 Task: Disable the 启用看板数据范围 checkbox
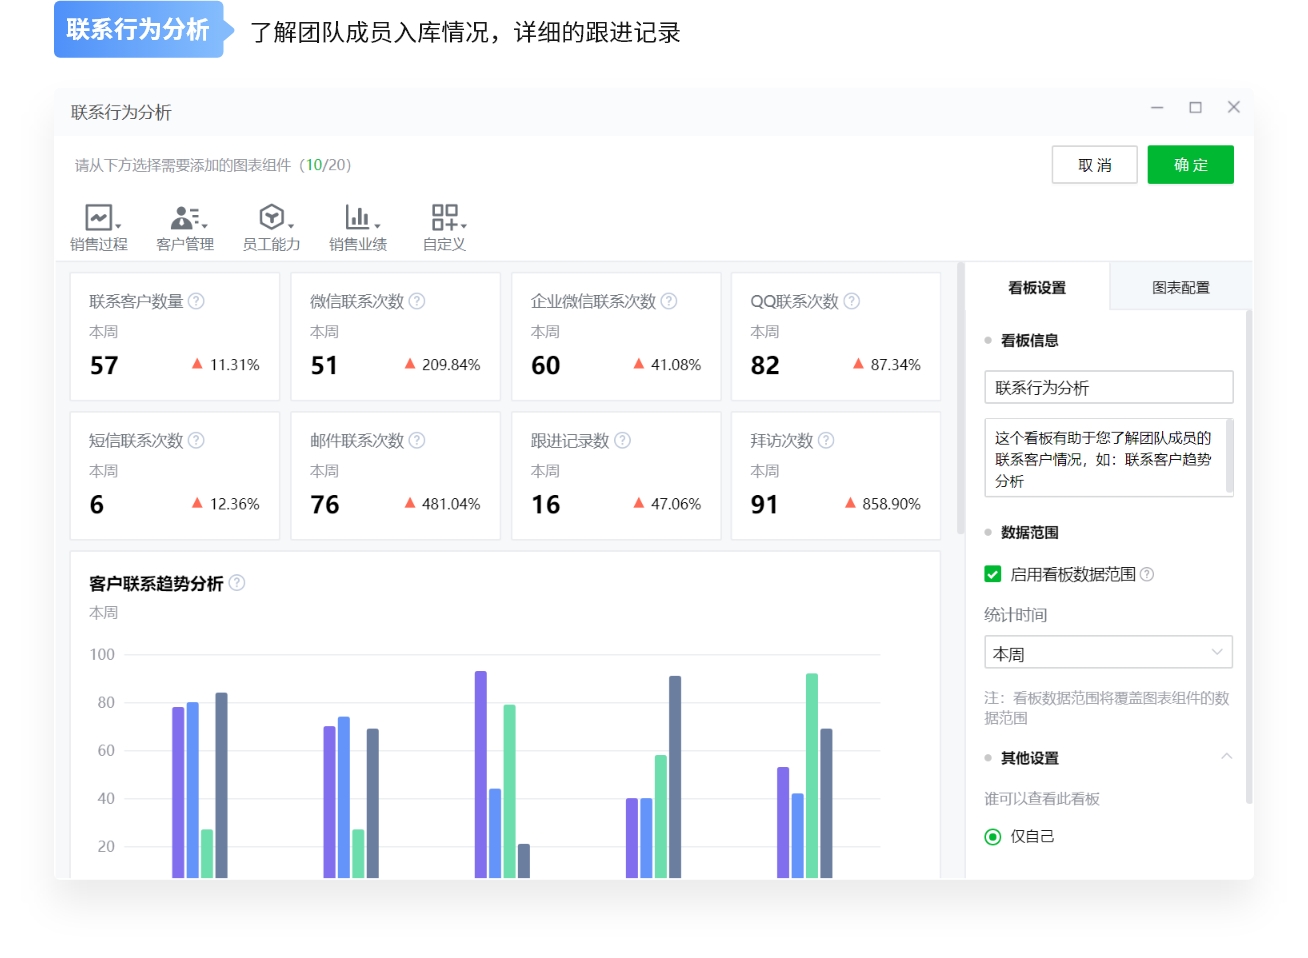[x=992, y=574]
